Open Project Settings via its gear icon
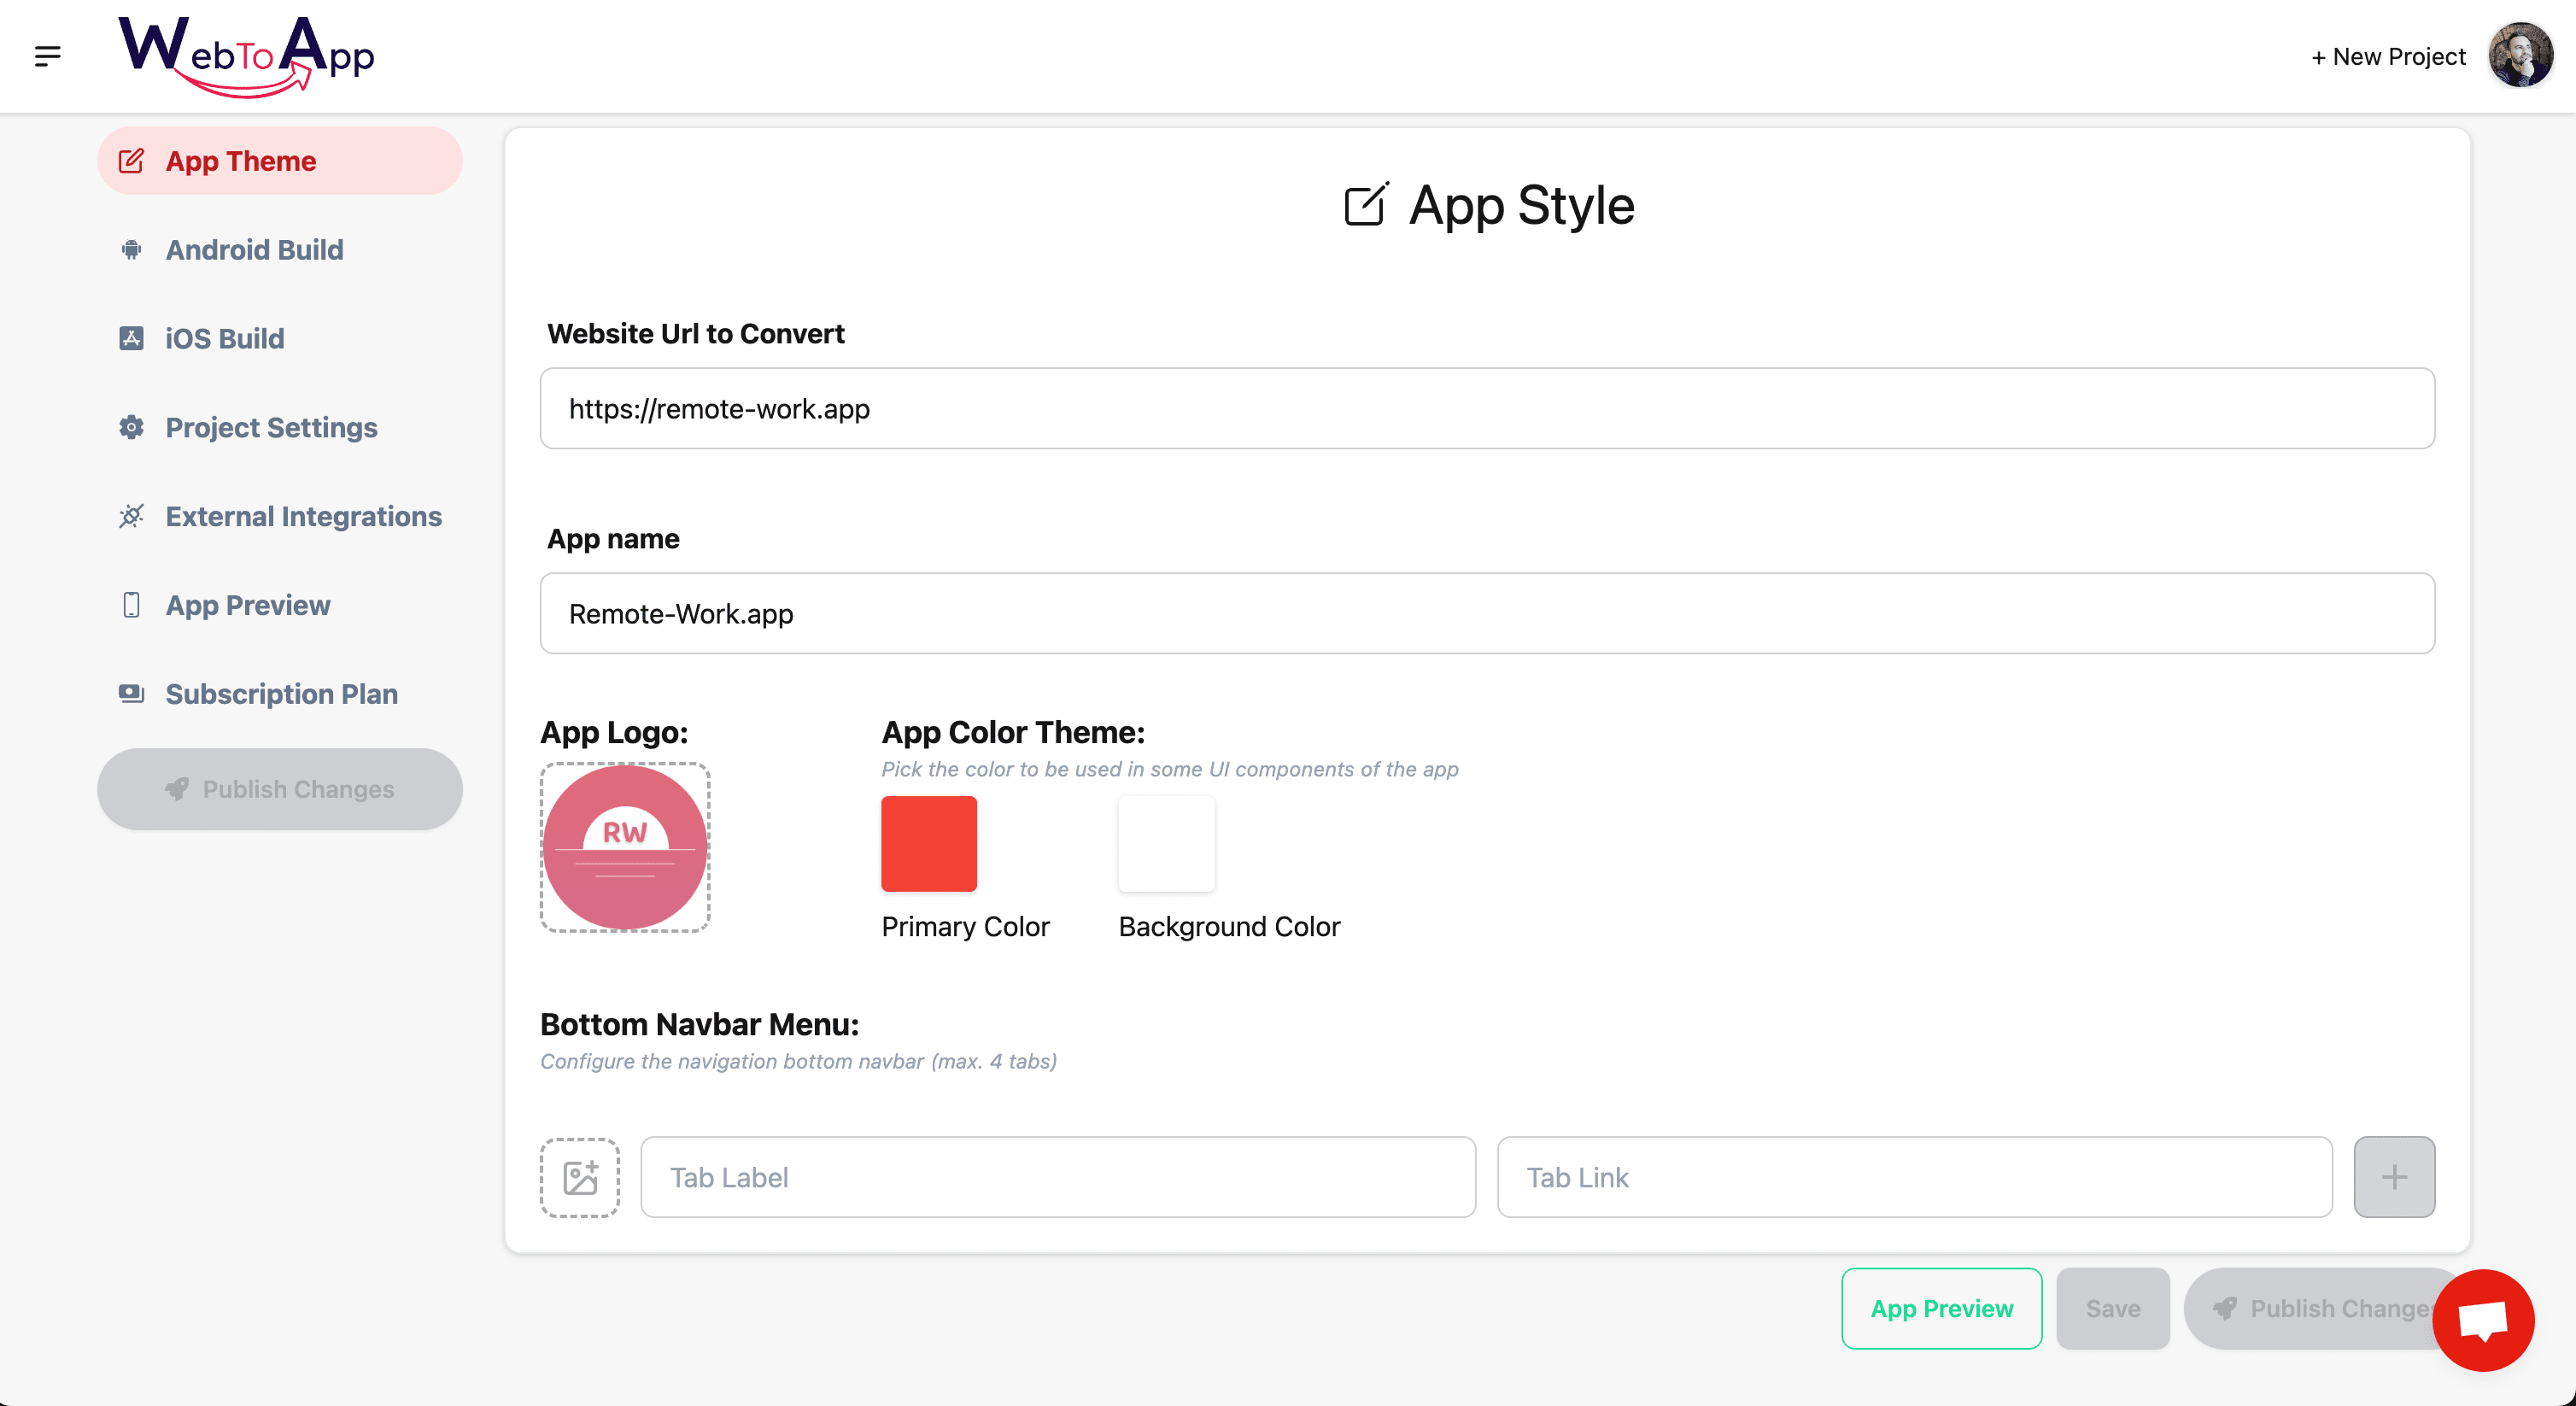The width and height of the screenshot is (2576, 1406). (x=131, y=427)
